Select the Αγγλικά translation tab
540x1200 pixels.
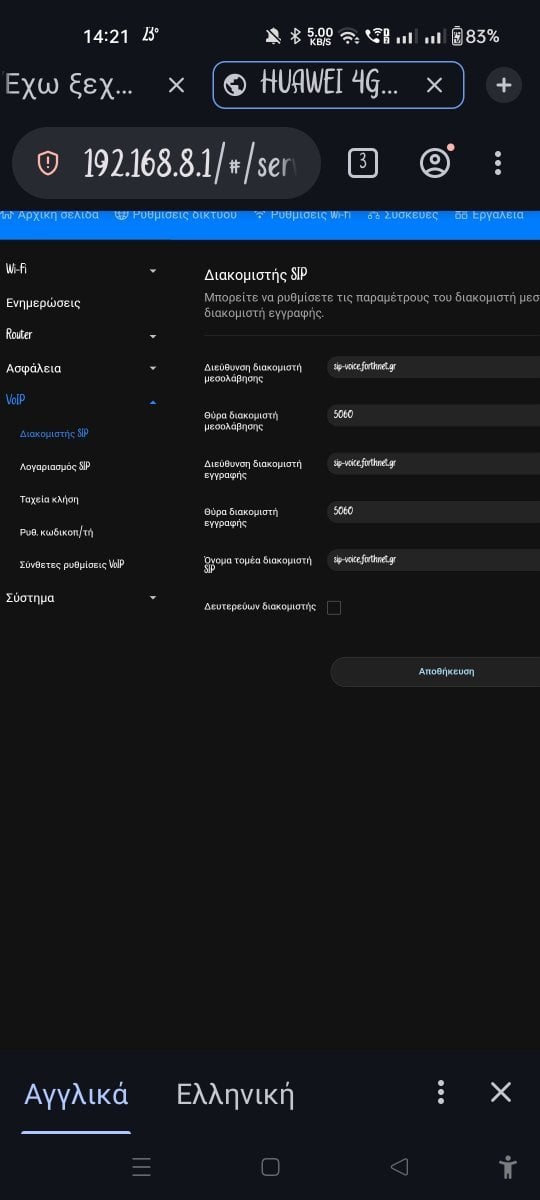tap(76, 1094)
